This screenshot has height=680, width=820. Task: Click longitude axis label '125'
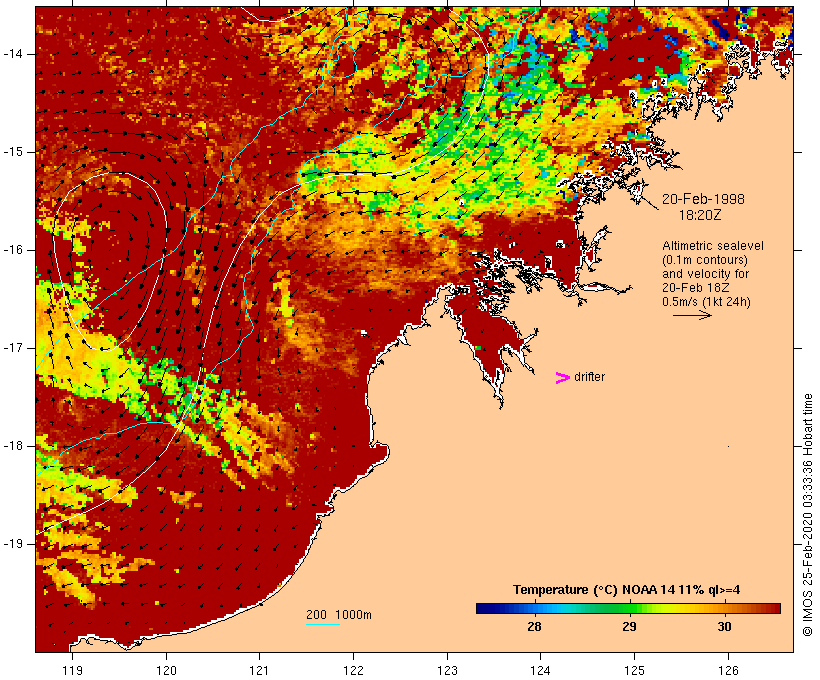pos(634,670)
